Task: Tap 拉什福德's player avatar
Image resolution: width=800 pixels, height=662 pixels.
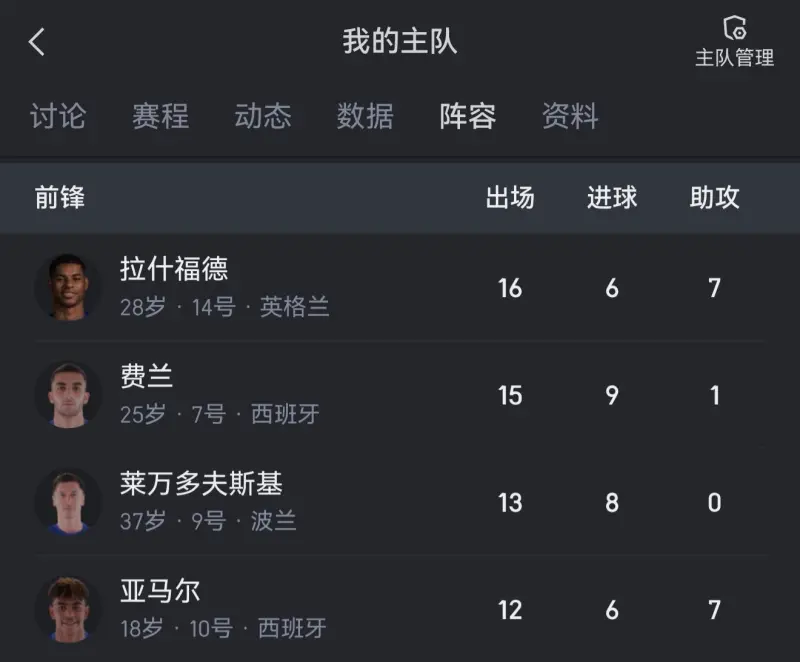Action: (68, 288)
